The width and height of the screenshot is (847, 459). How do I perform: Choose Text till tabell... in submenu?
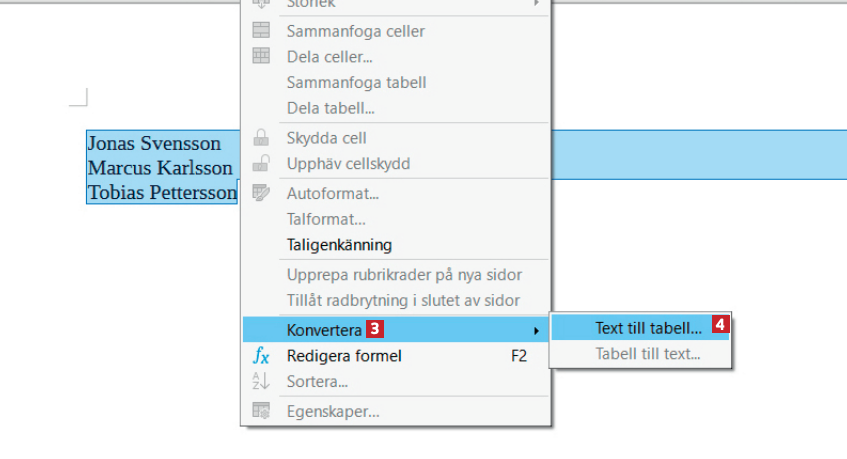(648, 327)
